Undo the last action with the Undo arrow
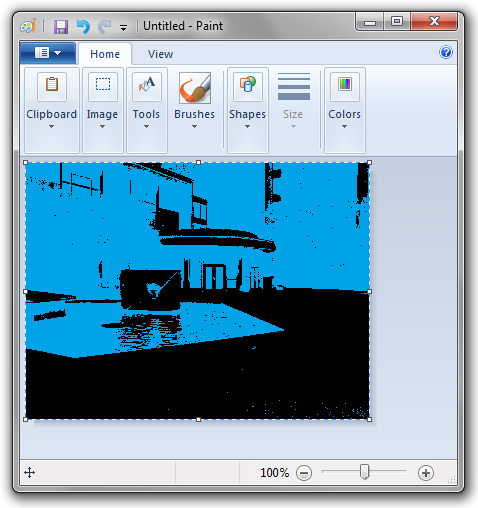 (83, 27)
